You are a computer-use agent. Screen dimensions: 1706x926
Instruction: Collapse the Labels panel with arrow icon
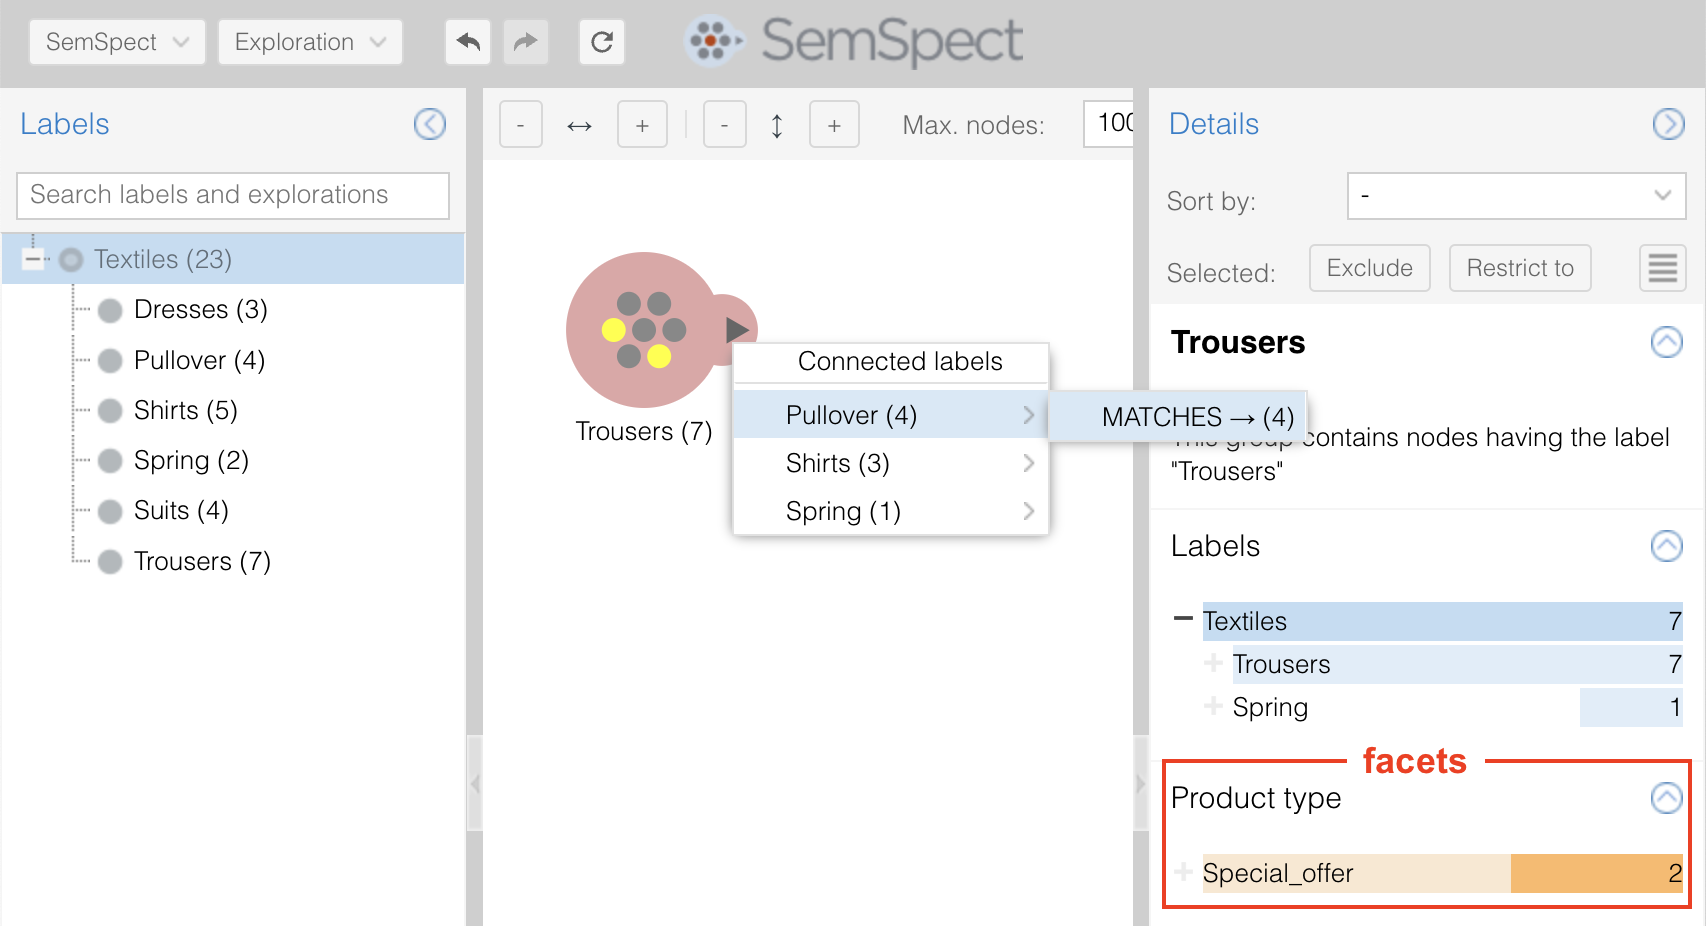pyautogui.click(x=430, y=124)
